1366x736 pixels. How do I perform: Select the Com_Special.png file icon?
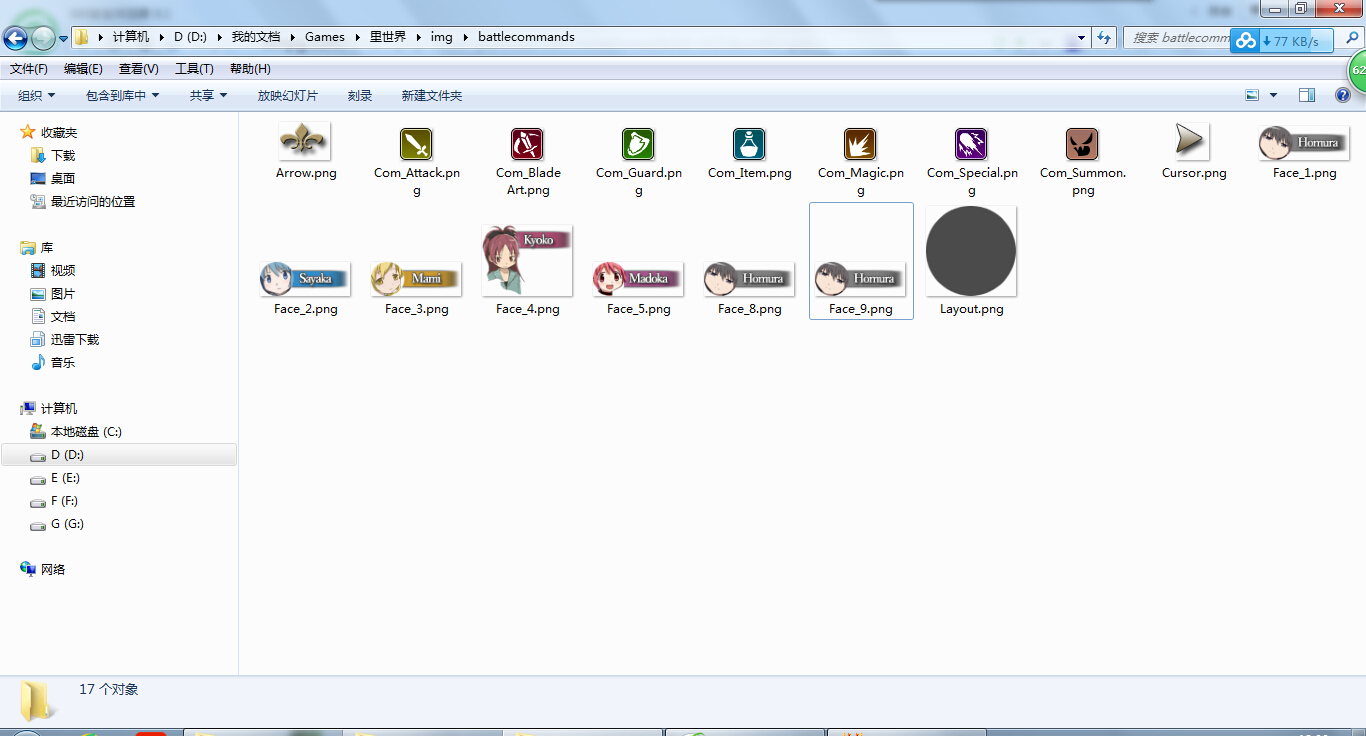click(x=971, y=144)
